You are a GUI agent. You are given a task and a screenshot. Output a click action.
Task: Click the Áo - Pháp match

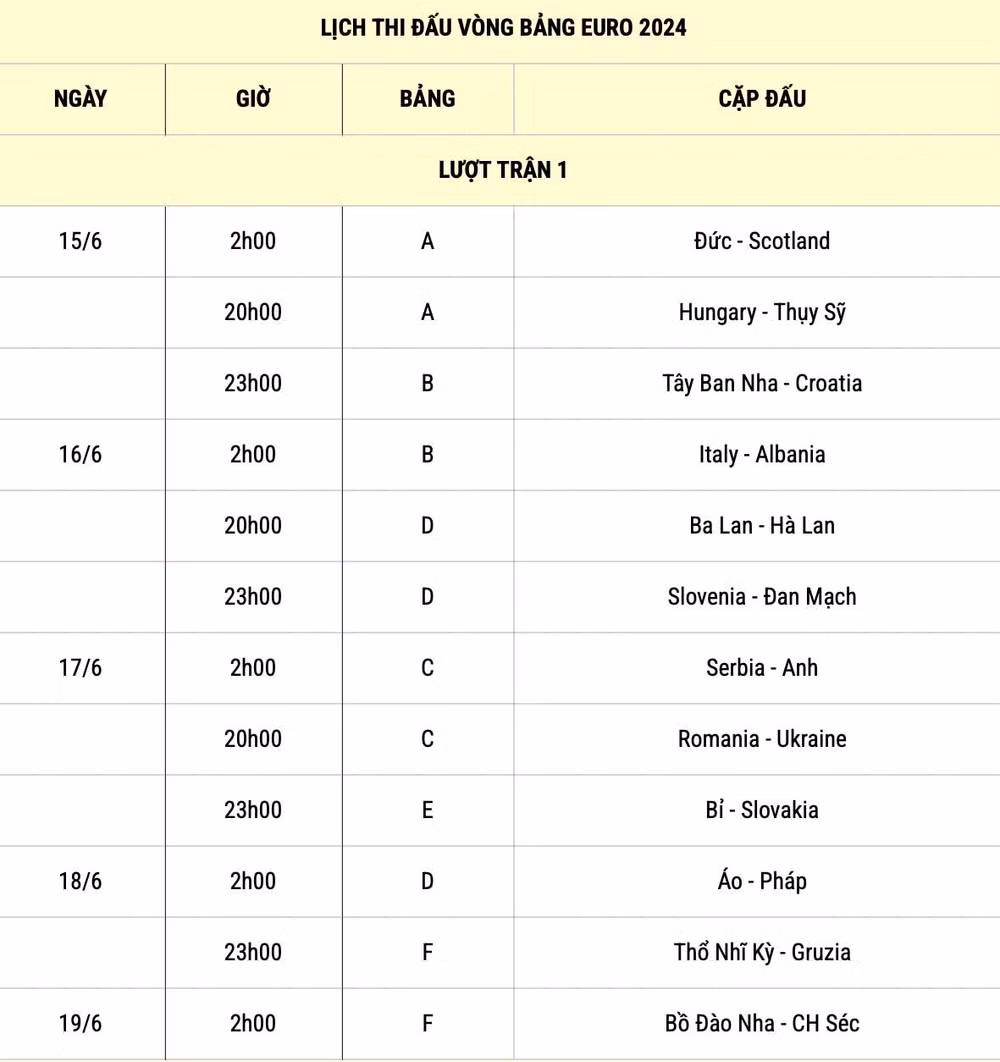click(x=762, y=881)
